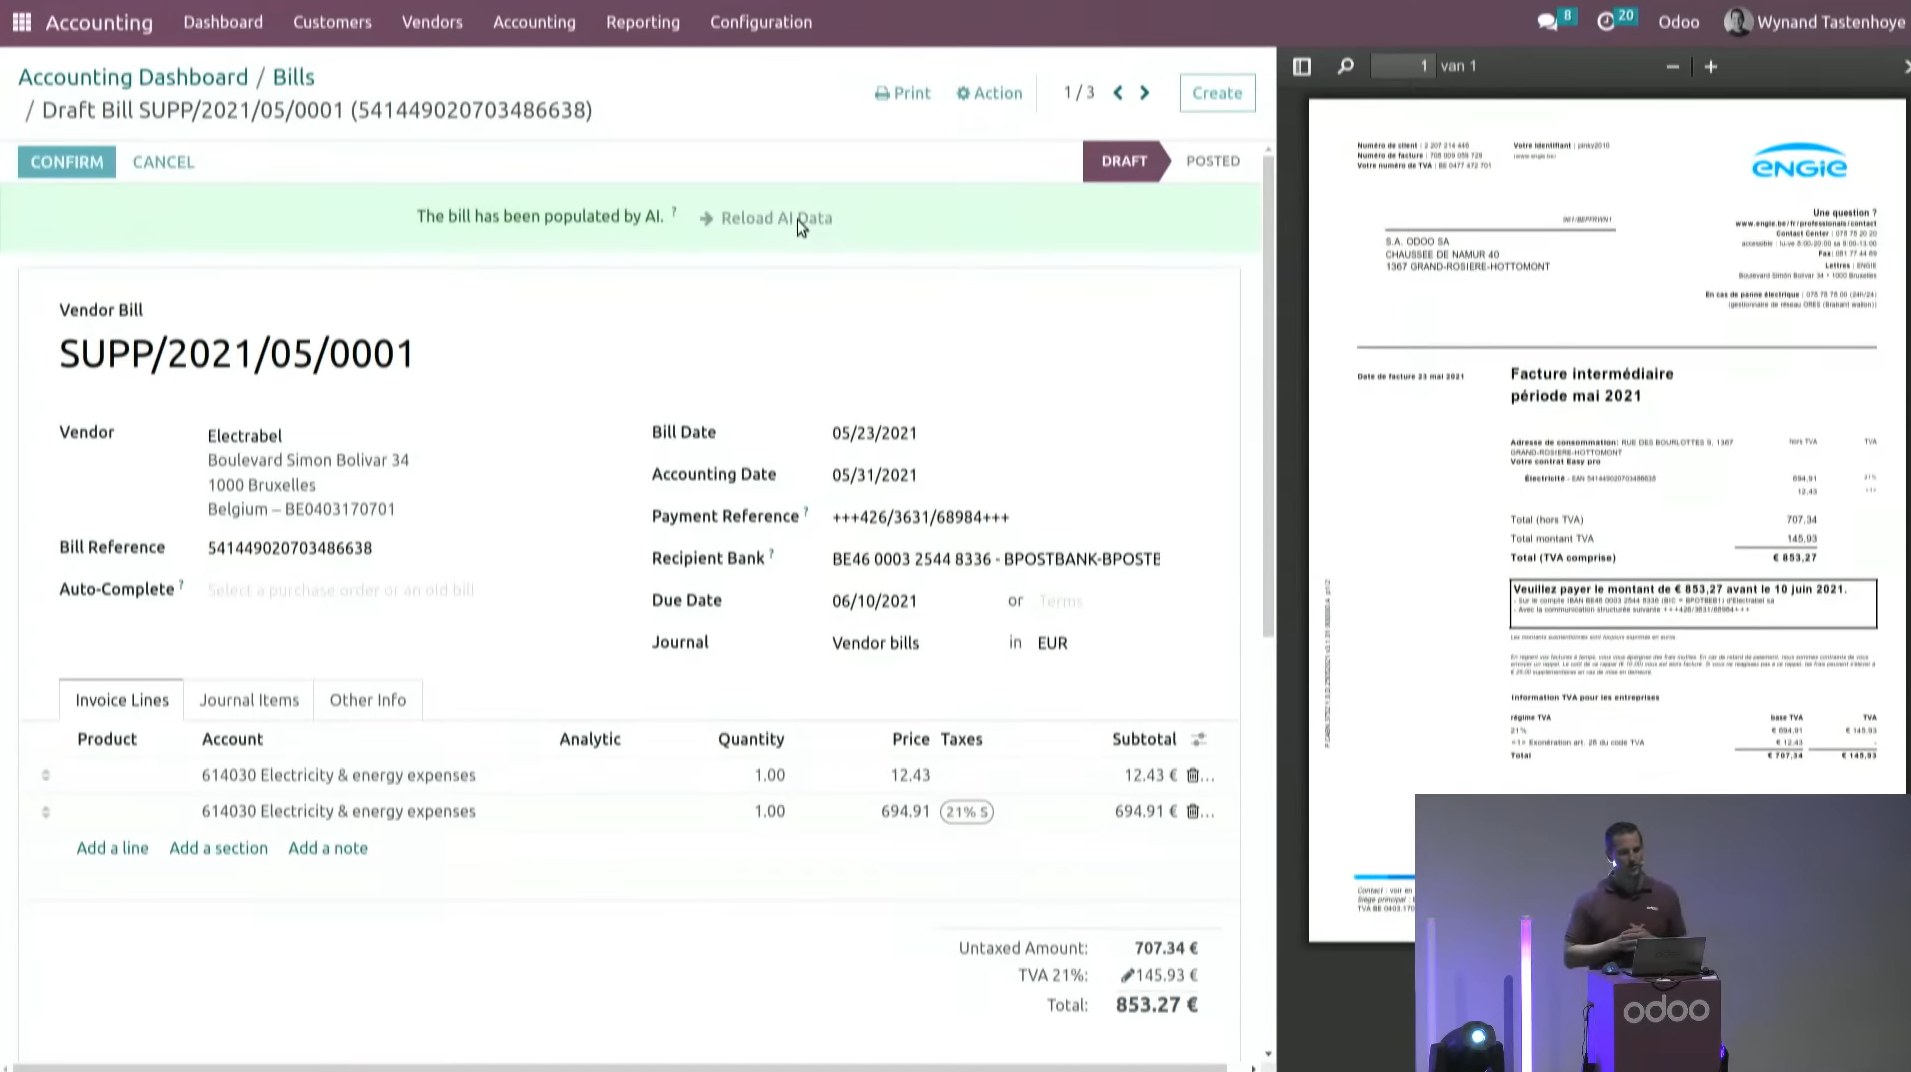The image size is (1911, 1072).
Task: Open the Vendors menu
Action: tap(432, 22)
